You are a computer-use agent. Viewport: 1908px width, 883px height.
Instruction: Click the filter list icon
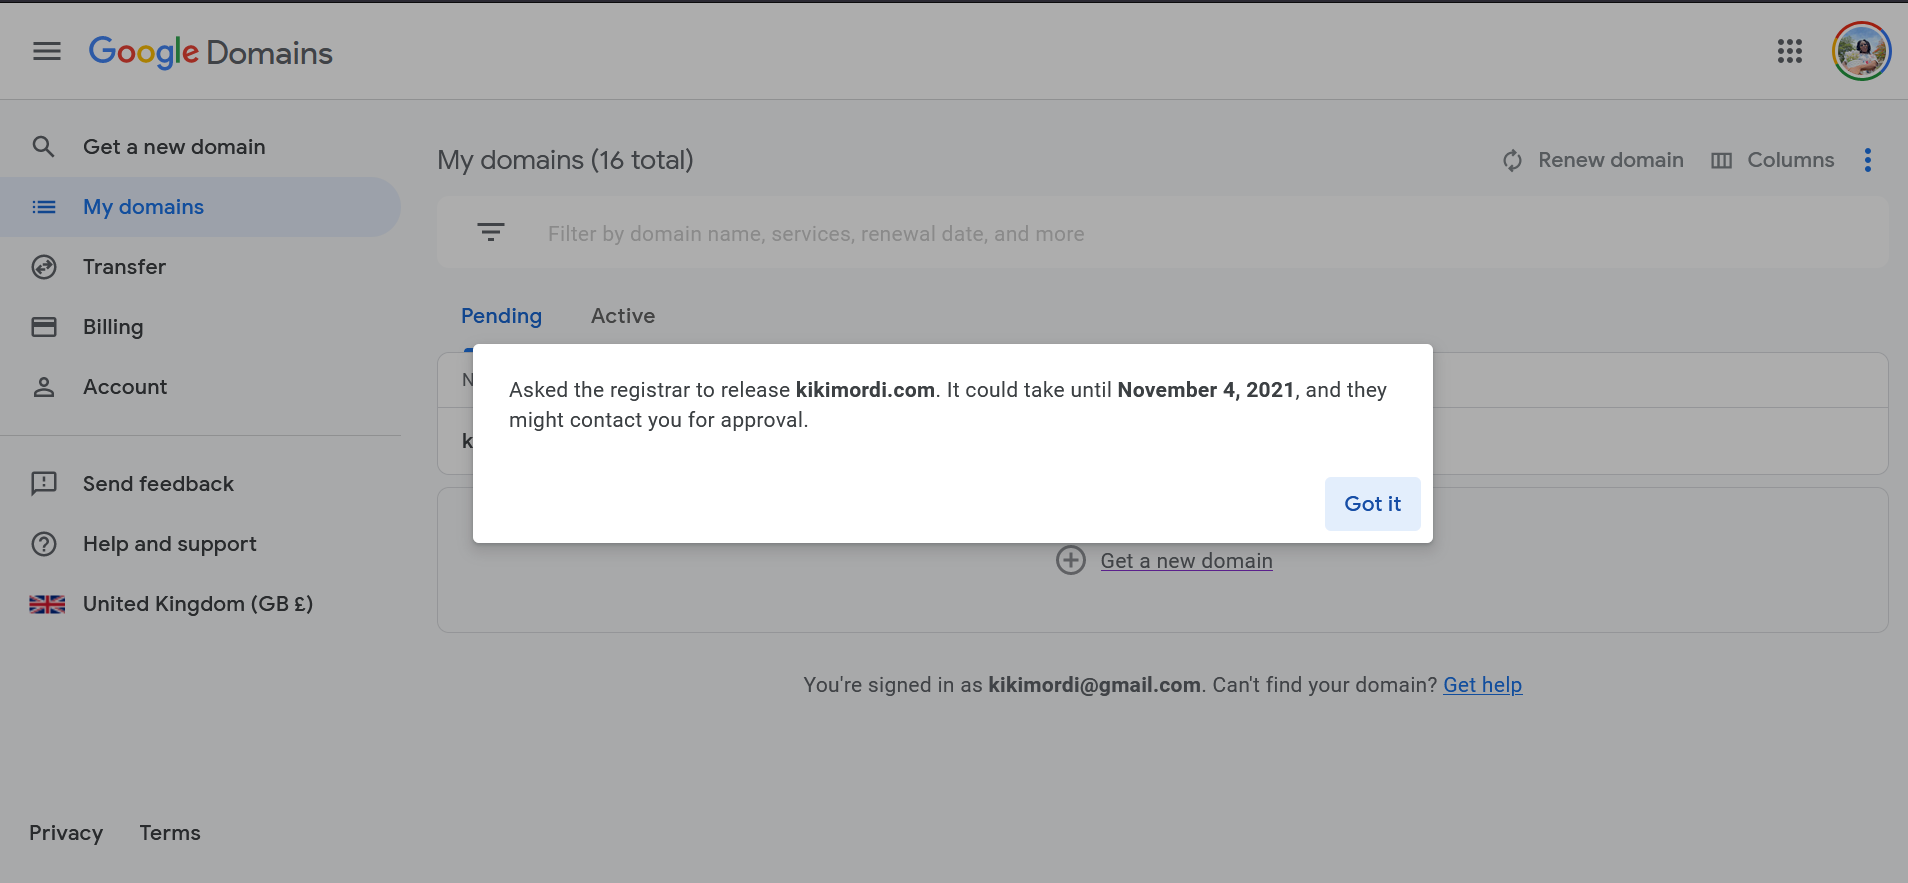[491, 232]
